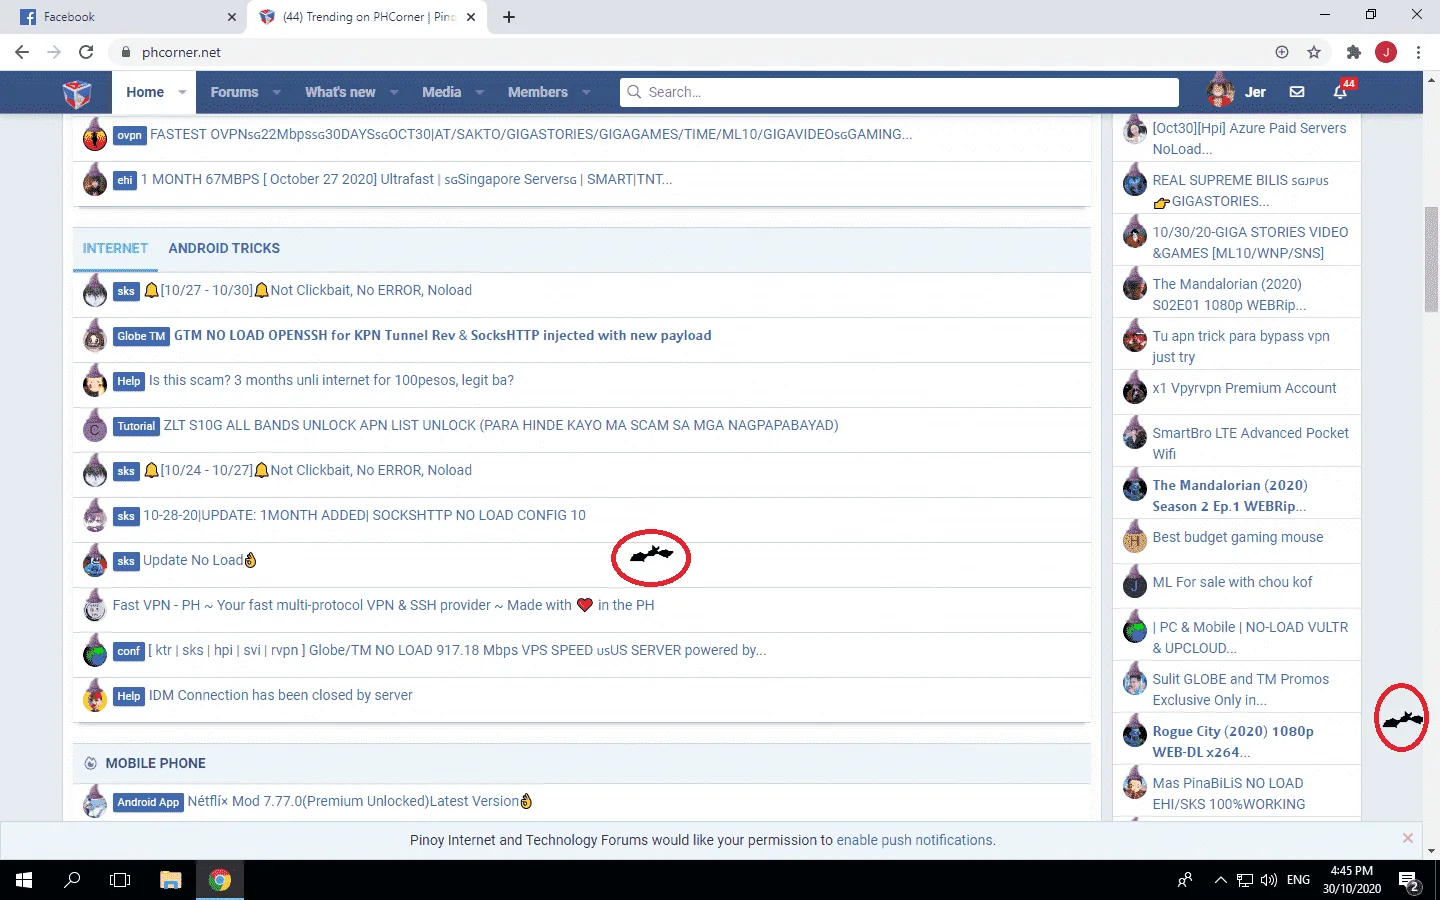Switch to the ANDROID TRICKS tab

pos(224,248)
